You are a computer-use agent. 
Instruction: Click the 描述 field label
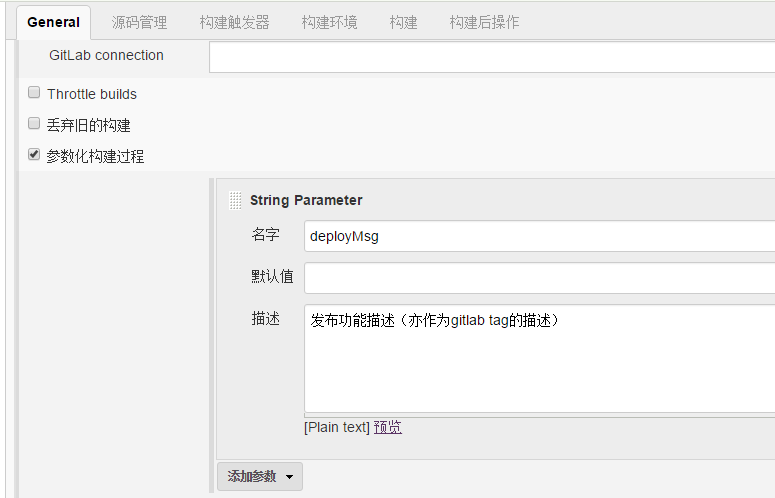[266, 318]
